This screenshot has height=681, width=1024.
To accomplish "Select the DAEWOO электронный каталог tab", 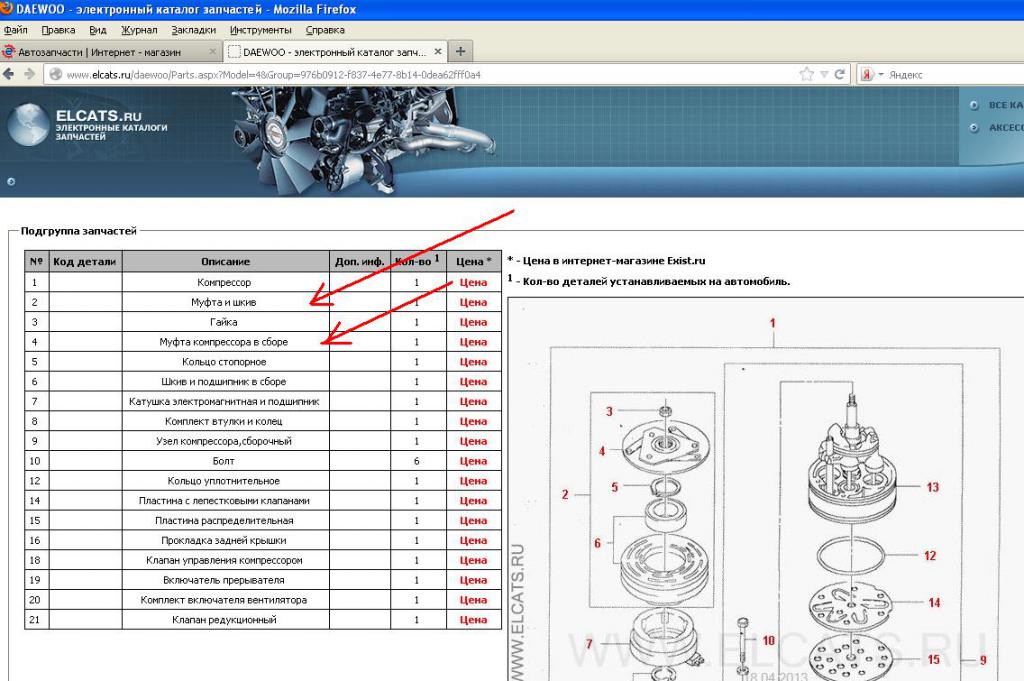I will pos(334,52).
